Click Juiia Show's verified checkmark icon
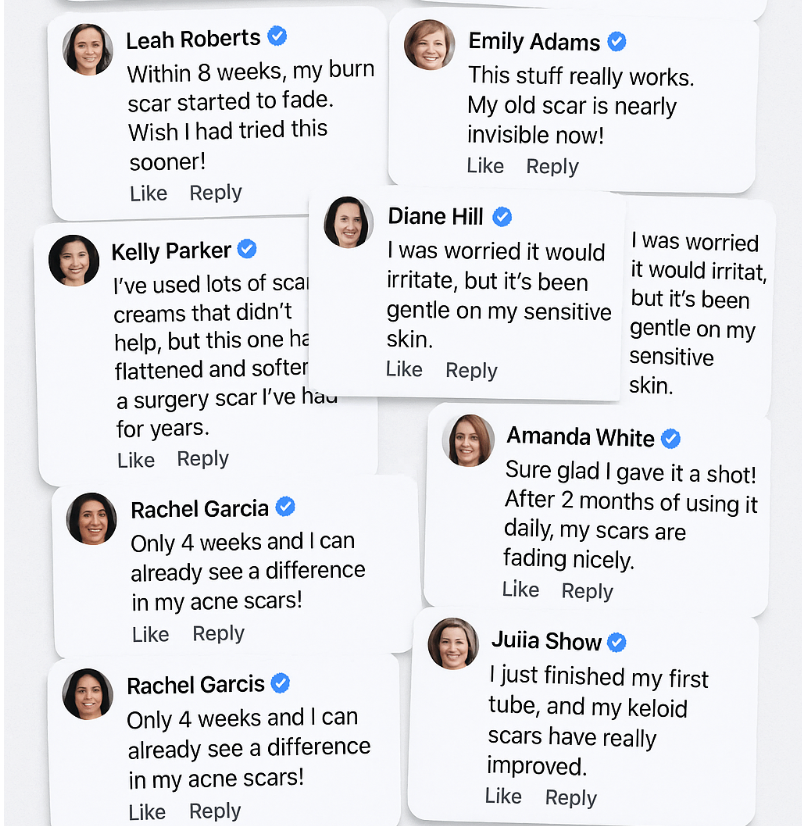The height and width of the screenshot is (826, 802). [x=618, y=641]
